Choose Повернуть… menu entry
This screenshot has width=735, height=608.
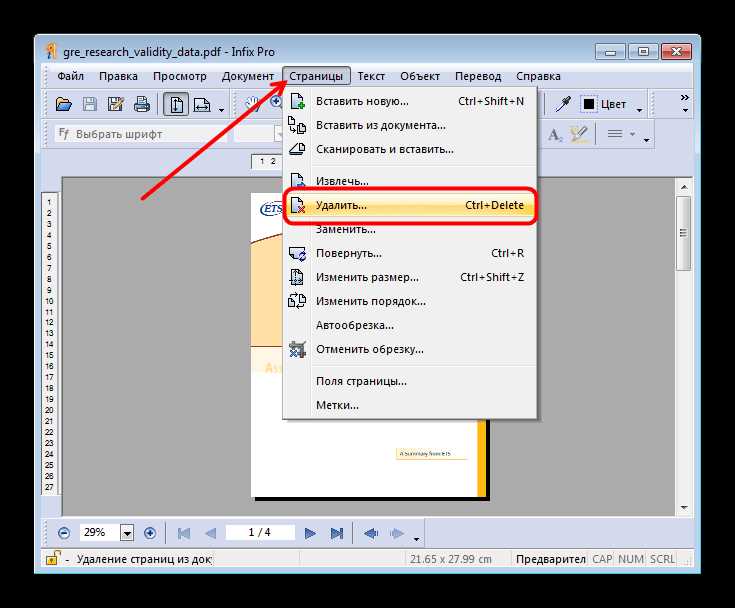410,253
